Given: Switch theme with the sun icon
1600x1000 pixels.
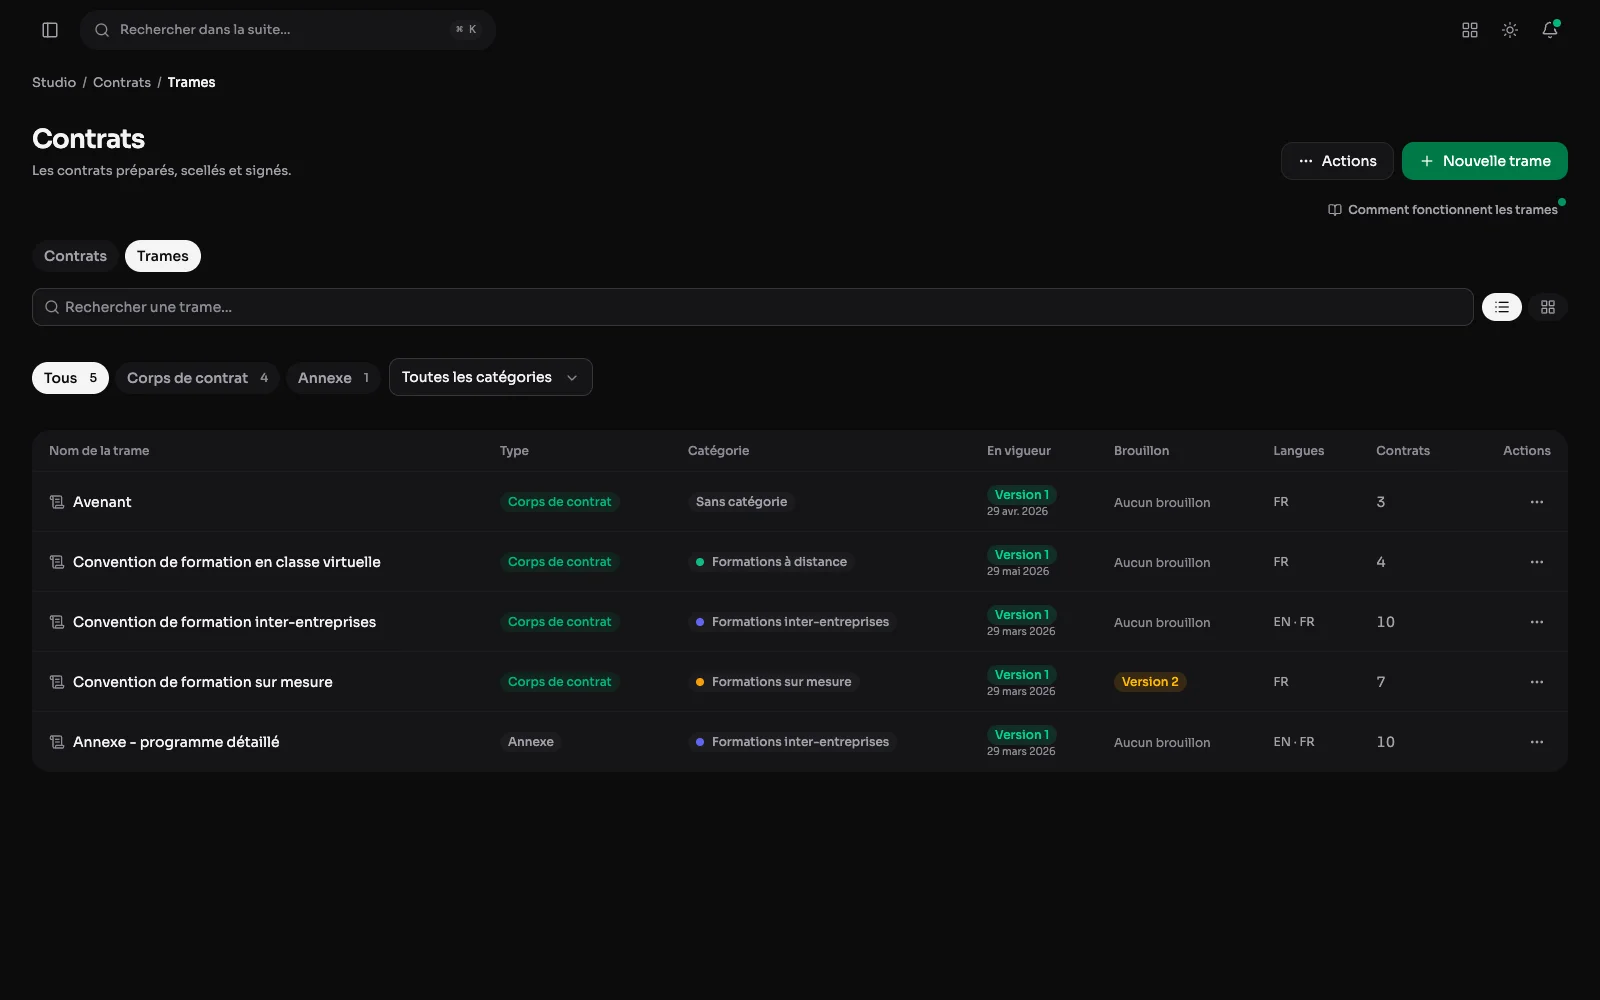Looking at the screenshot, I should tap(1510, 30).
